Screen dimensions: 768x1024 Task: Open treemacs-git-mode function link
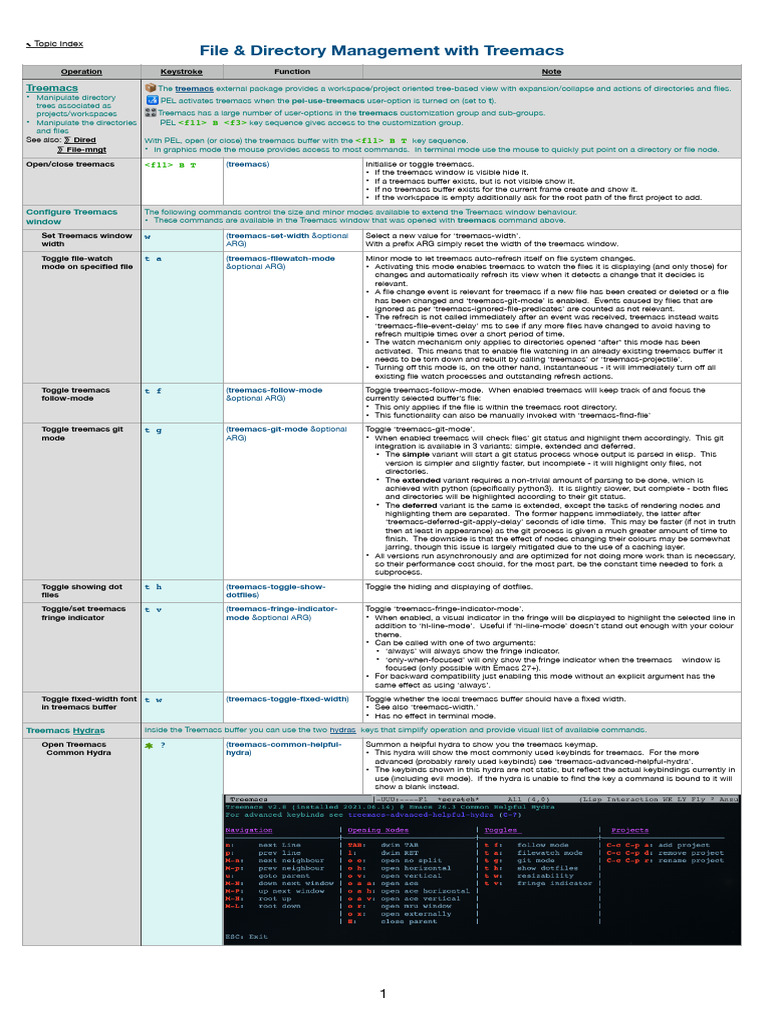(x=286, y=434)
